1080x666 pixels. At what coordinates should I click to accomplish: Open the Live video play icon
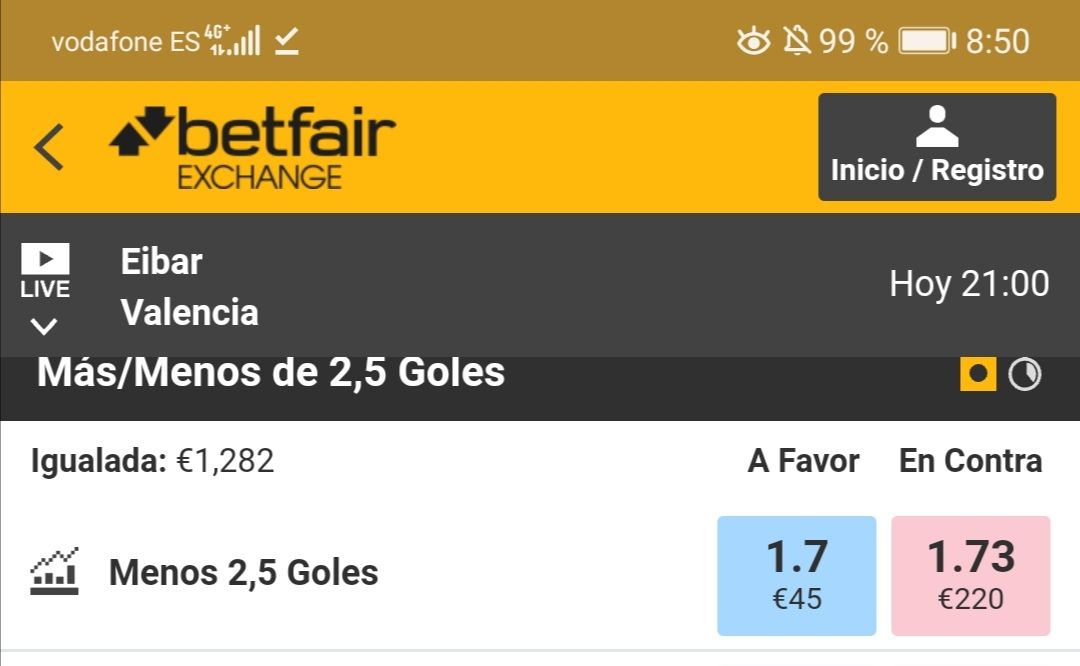point(45,259)
